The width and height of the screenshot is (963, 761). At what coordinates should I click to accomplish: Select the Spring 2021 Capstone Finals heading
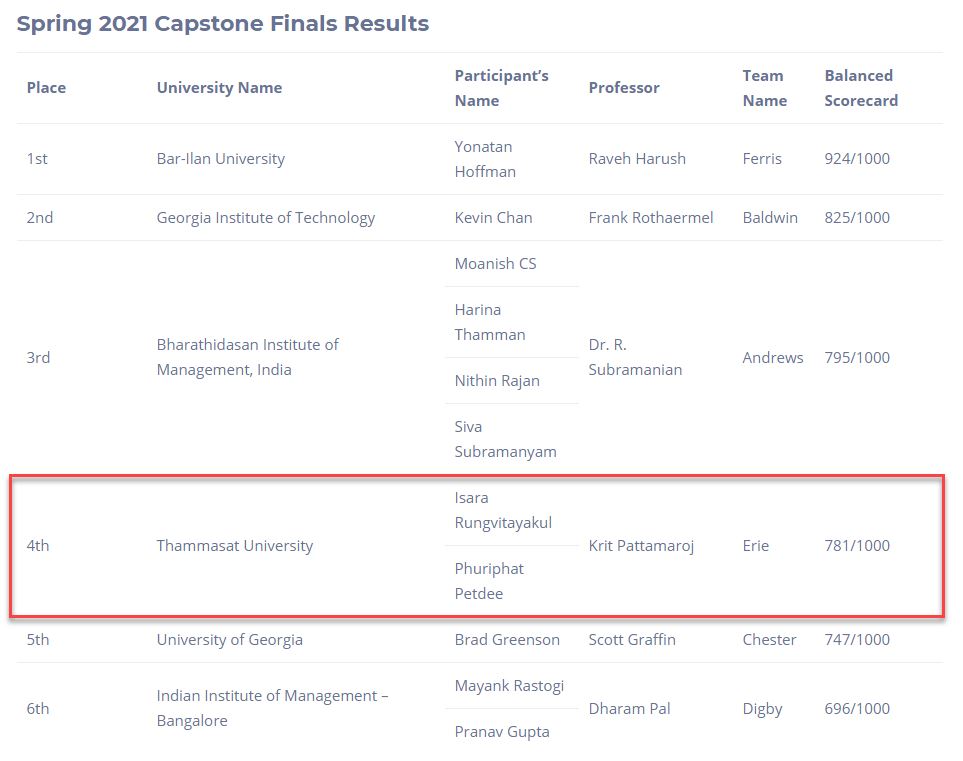[223, 24]
